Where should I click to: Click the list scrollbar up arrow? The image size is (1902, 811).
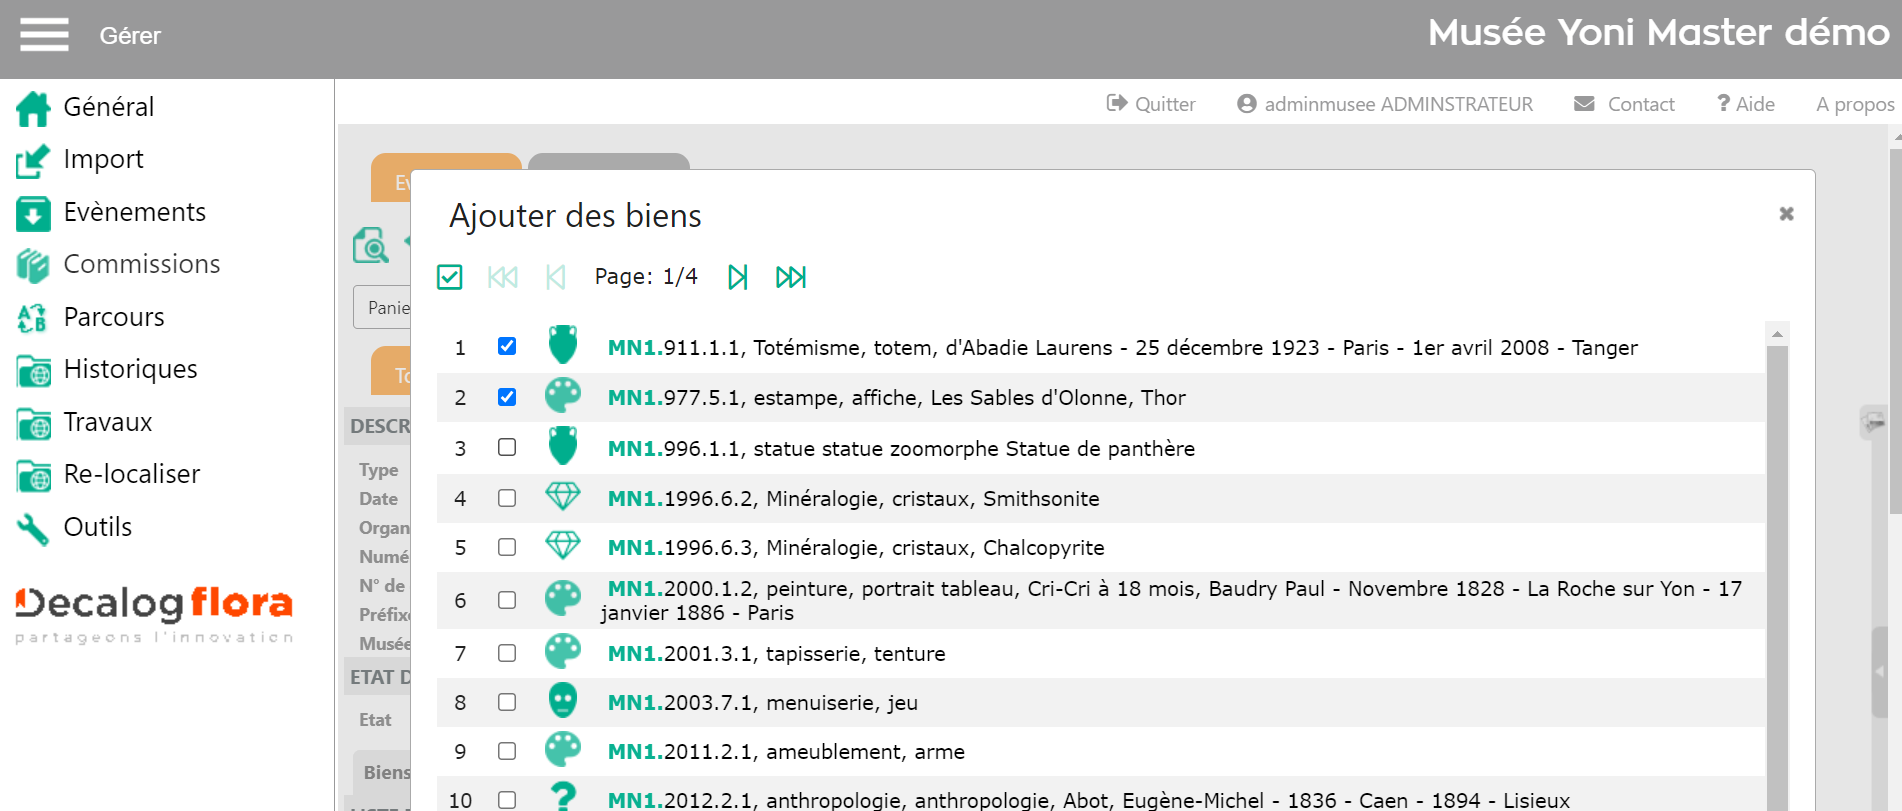(x=1777, y=334)
